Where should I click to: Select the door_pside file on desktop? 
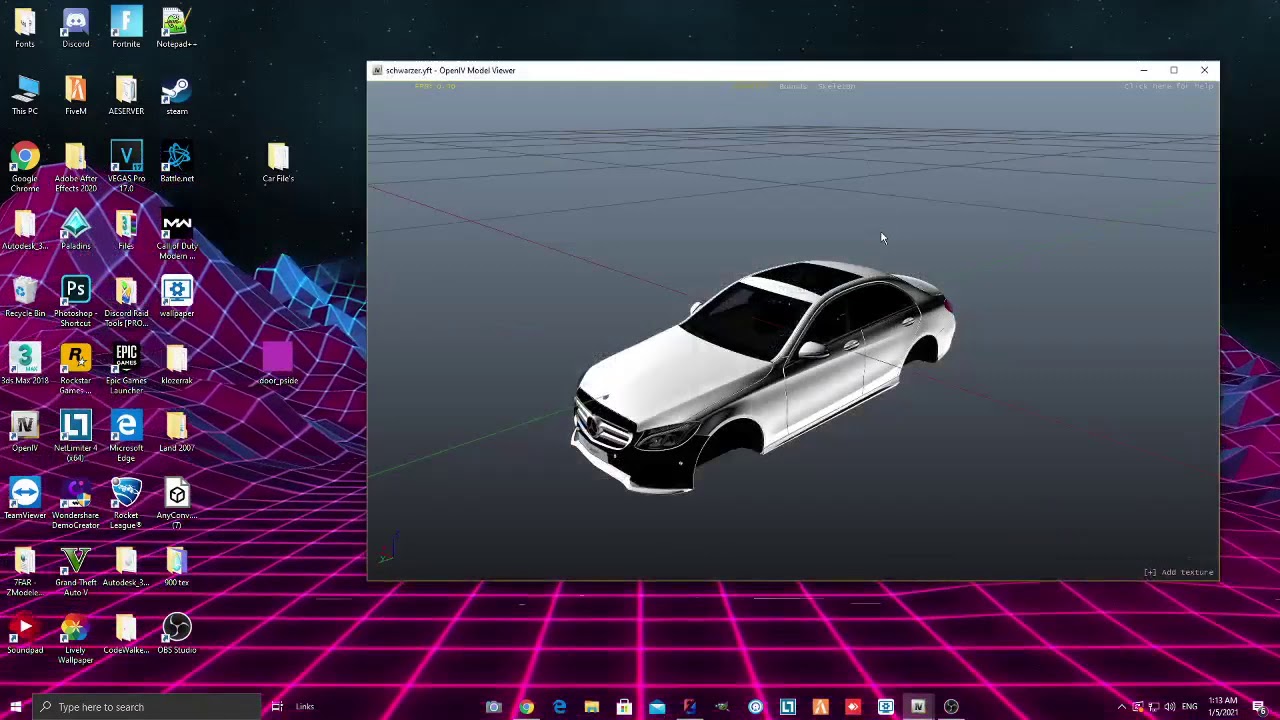(278, 365)
